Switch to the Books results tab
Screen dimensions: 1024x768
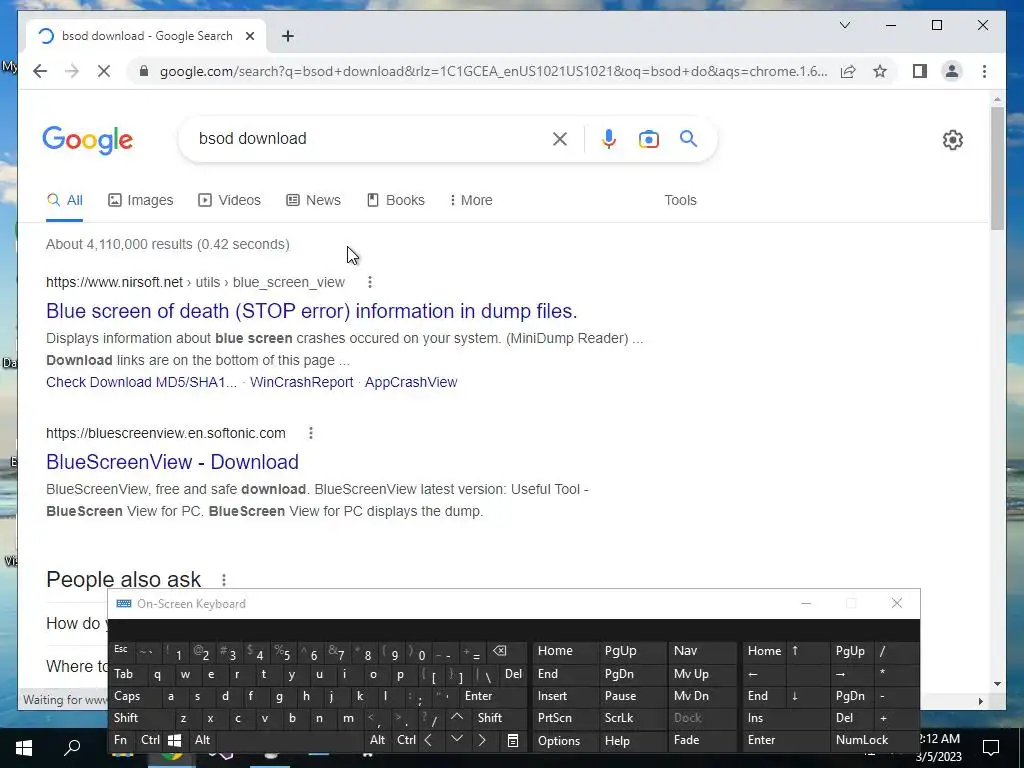pyautogui.click(x=396, y=200)
